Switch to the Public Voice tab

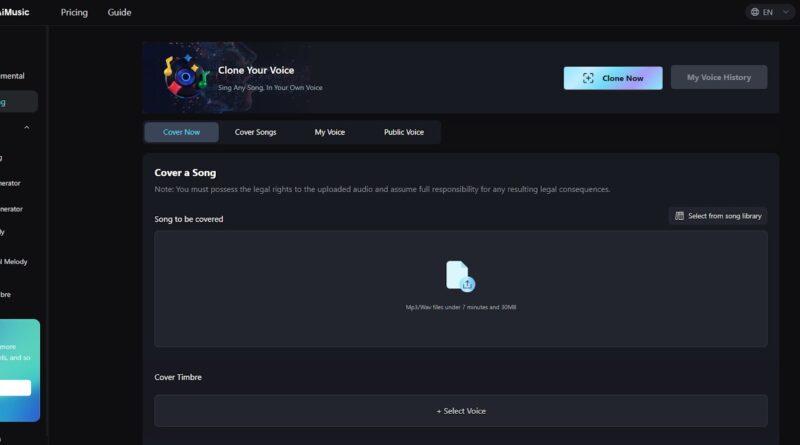click(404, 132)
